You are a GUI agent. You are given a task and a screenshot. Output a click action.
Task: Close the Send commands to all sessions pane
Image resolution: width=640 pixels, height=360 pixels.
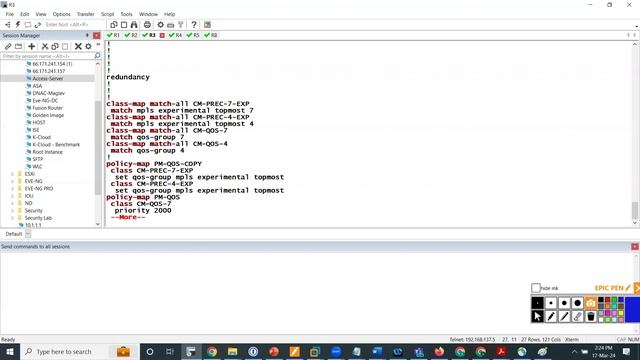[635, 247]
